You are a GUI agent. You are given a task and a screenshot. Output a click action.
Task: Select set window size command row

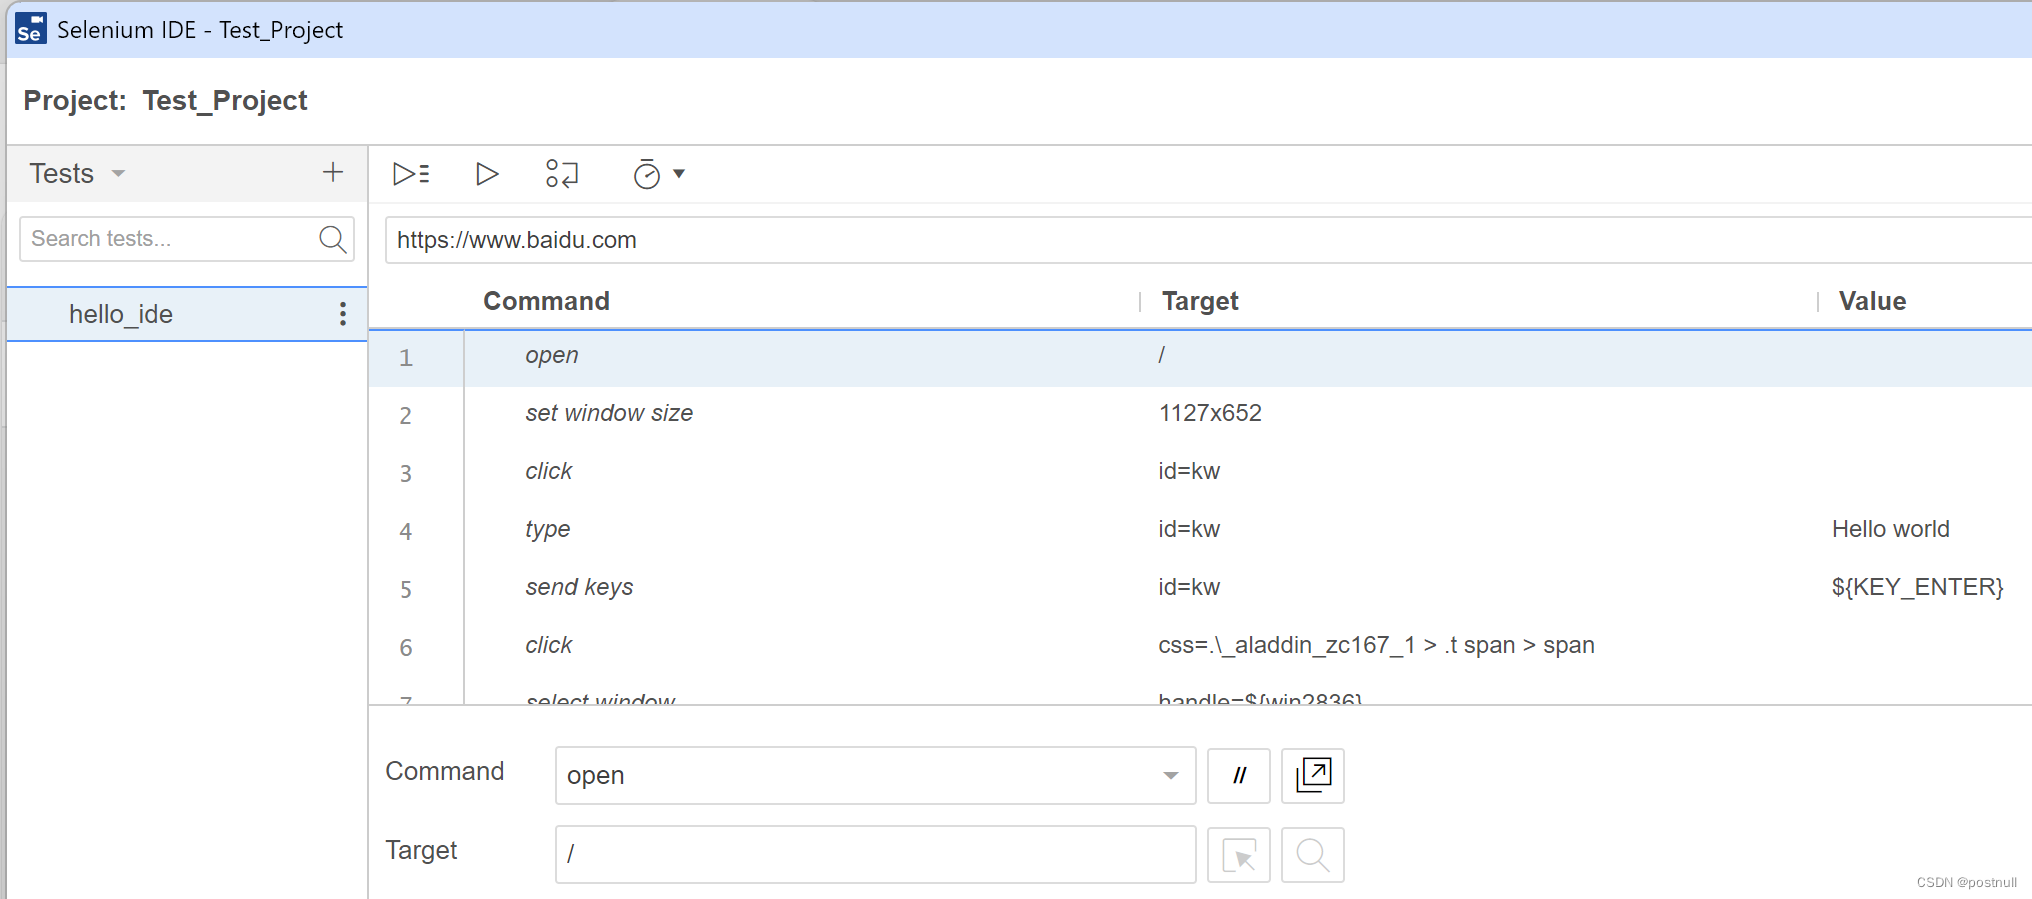1200,414
